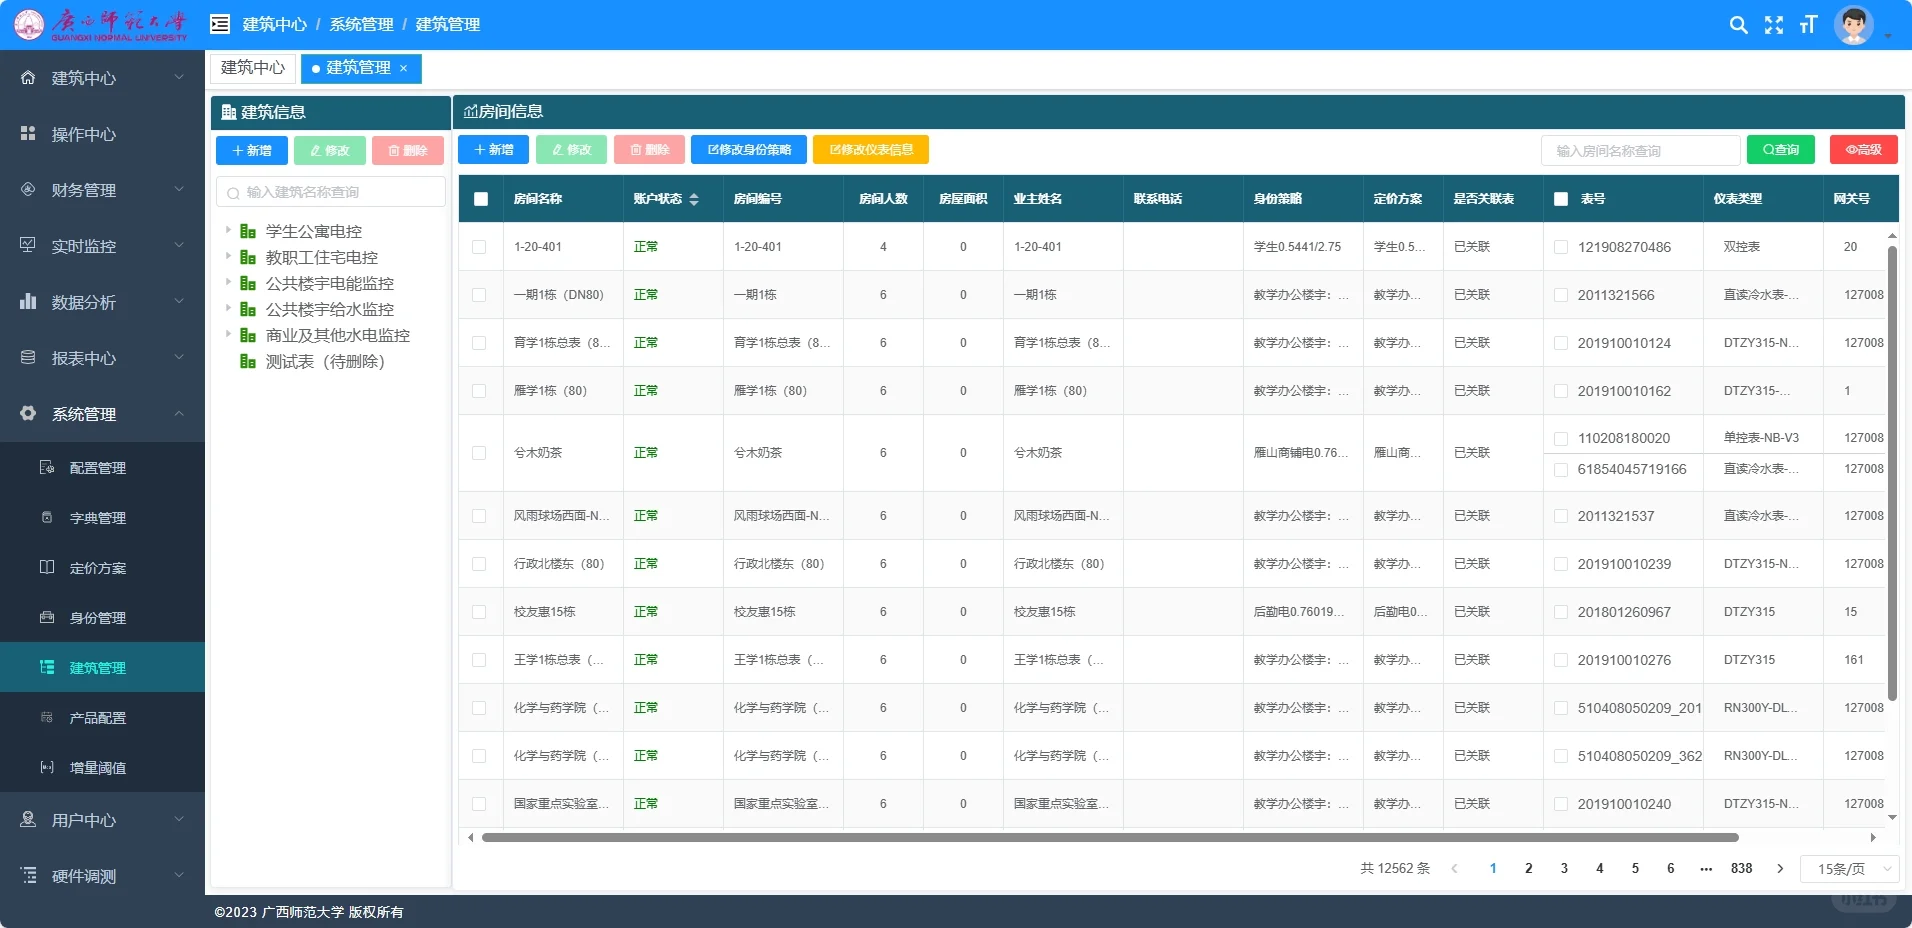
Task: Toggle the sidebar collapse hamburger icon
Action: (220, 24)
